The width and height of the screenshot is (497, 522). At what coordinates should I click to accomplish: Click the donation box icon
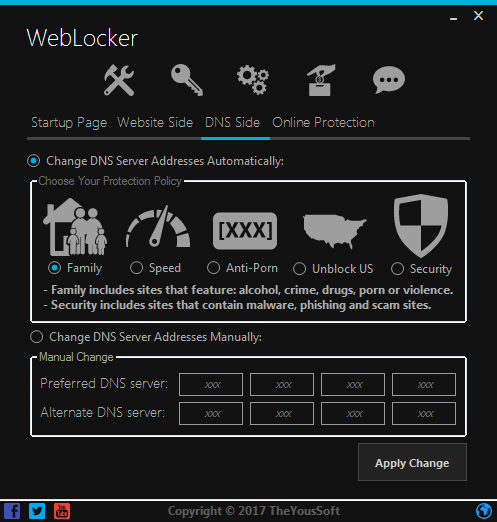point(321,80)
